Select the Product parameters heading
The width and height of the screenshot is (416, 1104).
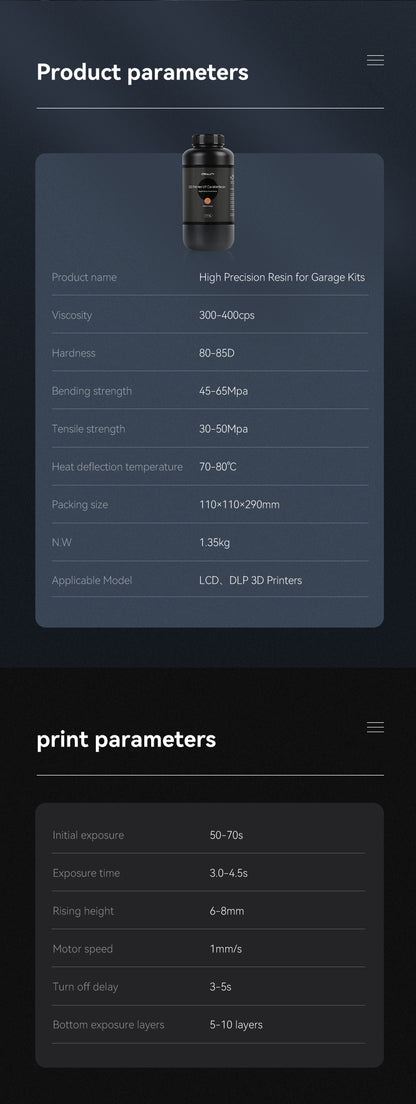142,72
